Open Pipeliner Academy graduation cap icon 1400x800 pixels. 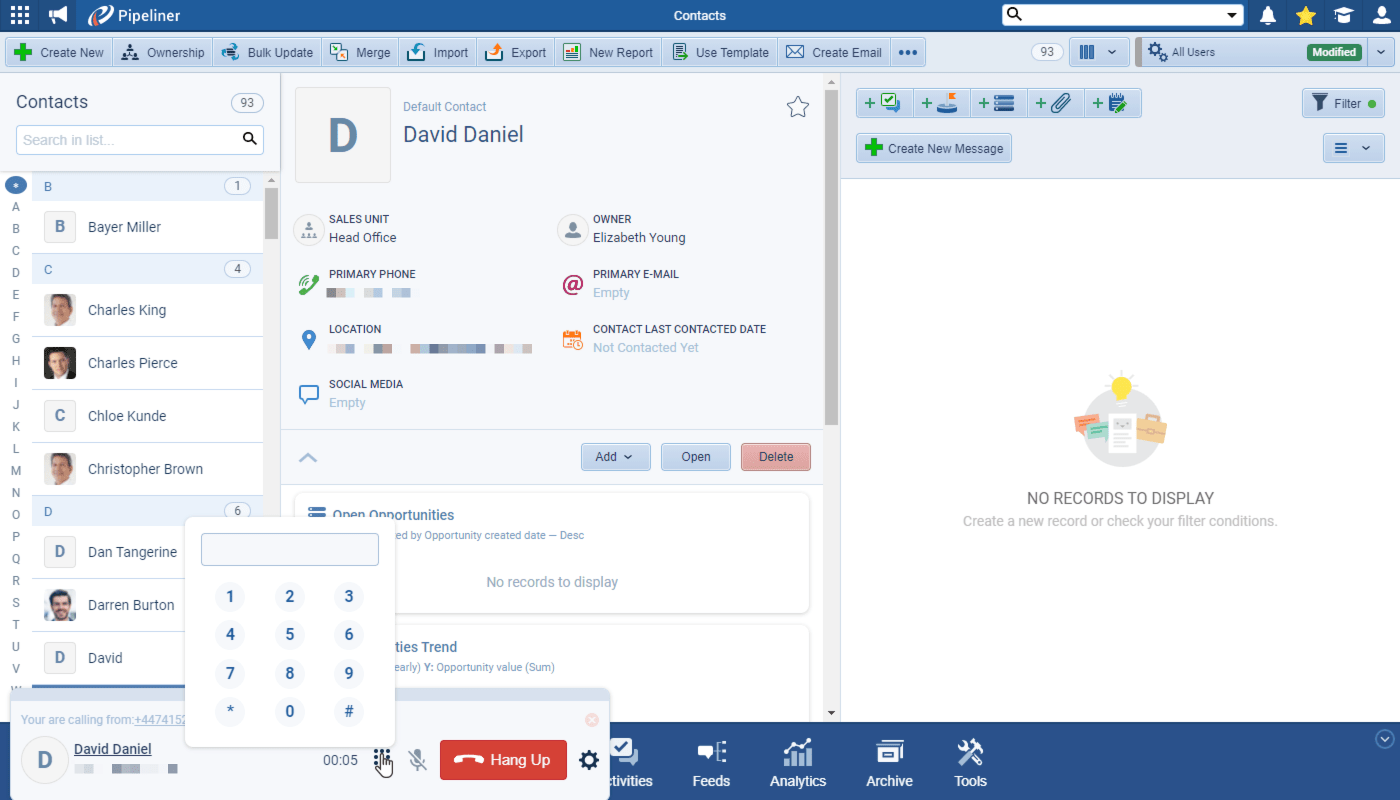[1343, 15]
